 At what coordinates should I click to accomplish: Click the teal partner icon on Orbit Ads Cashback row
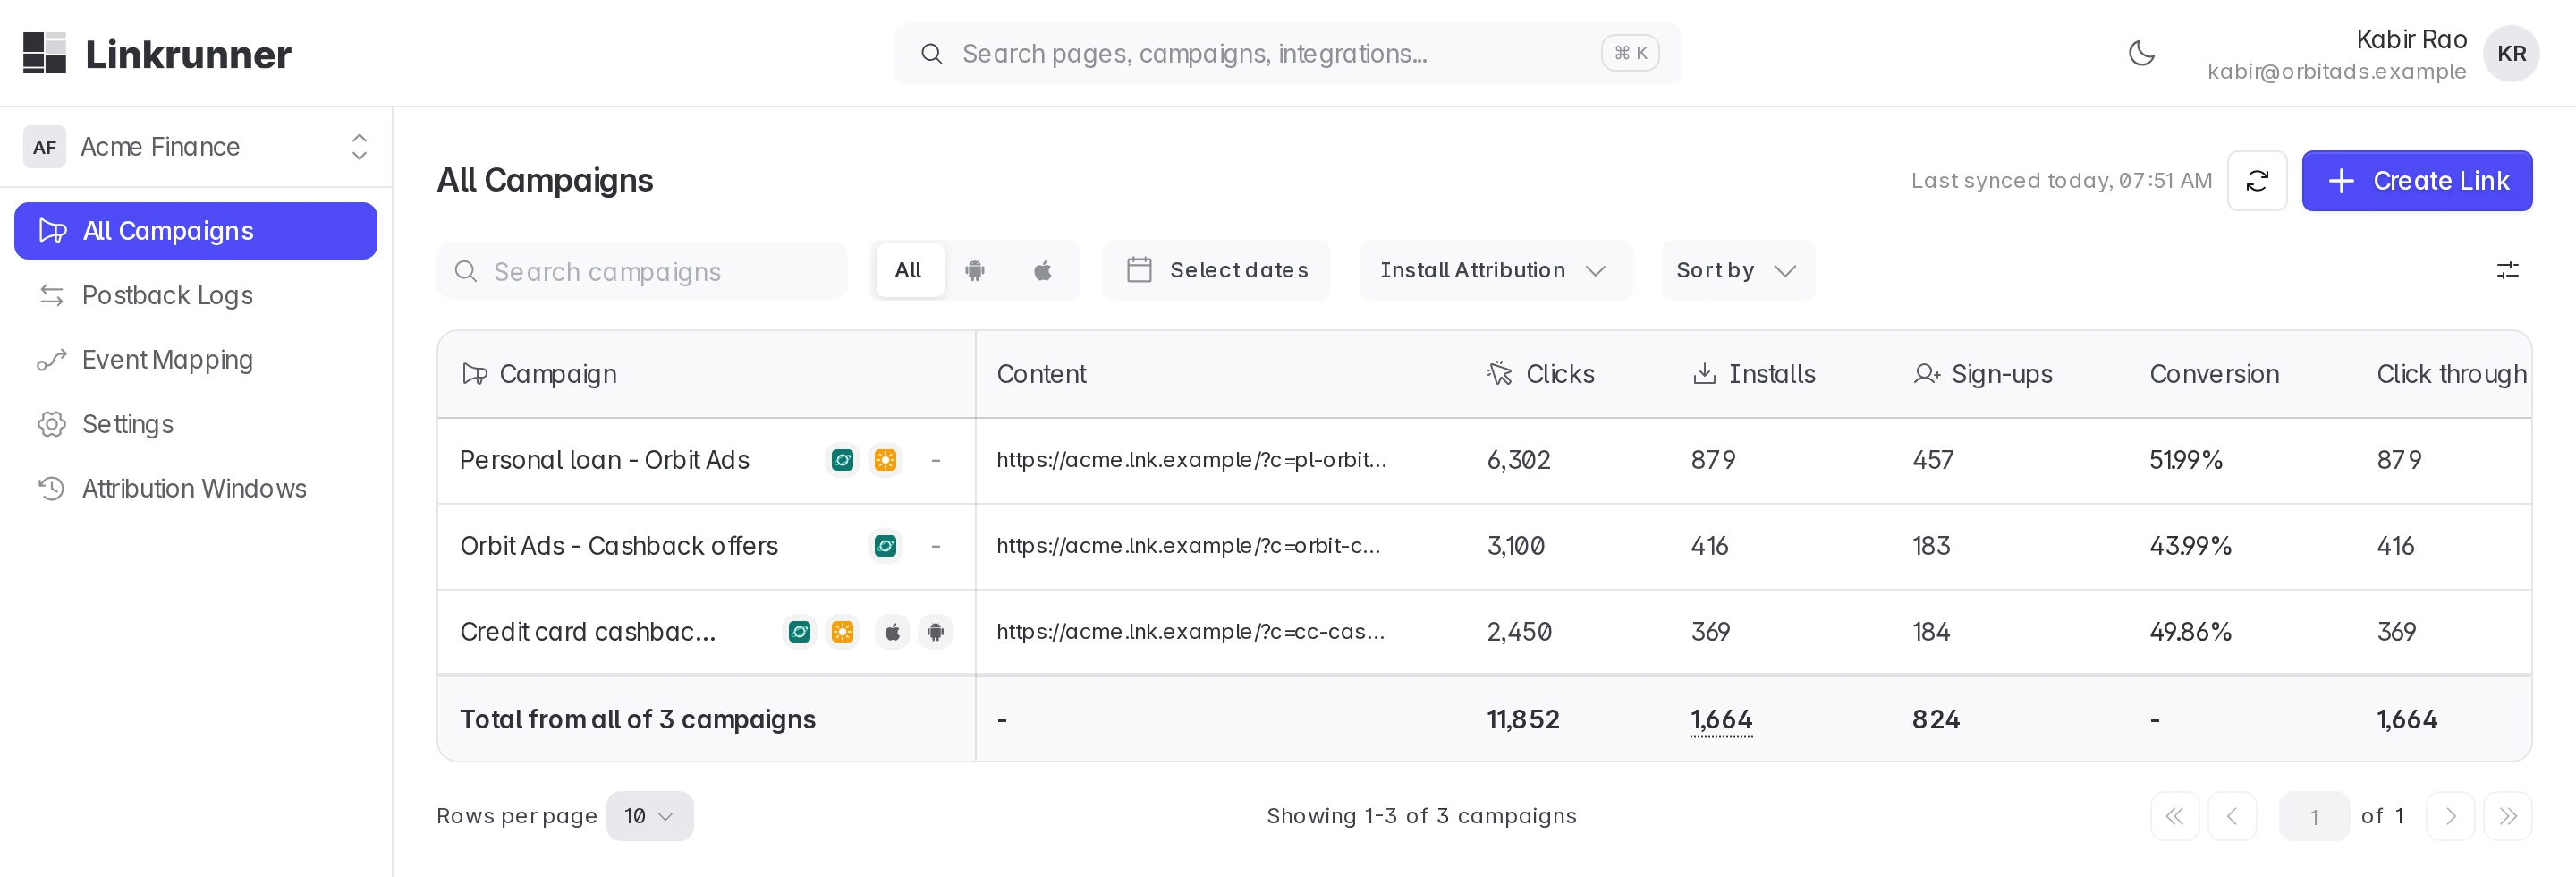pyautogui.click(x=885, y=546)
